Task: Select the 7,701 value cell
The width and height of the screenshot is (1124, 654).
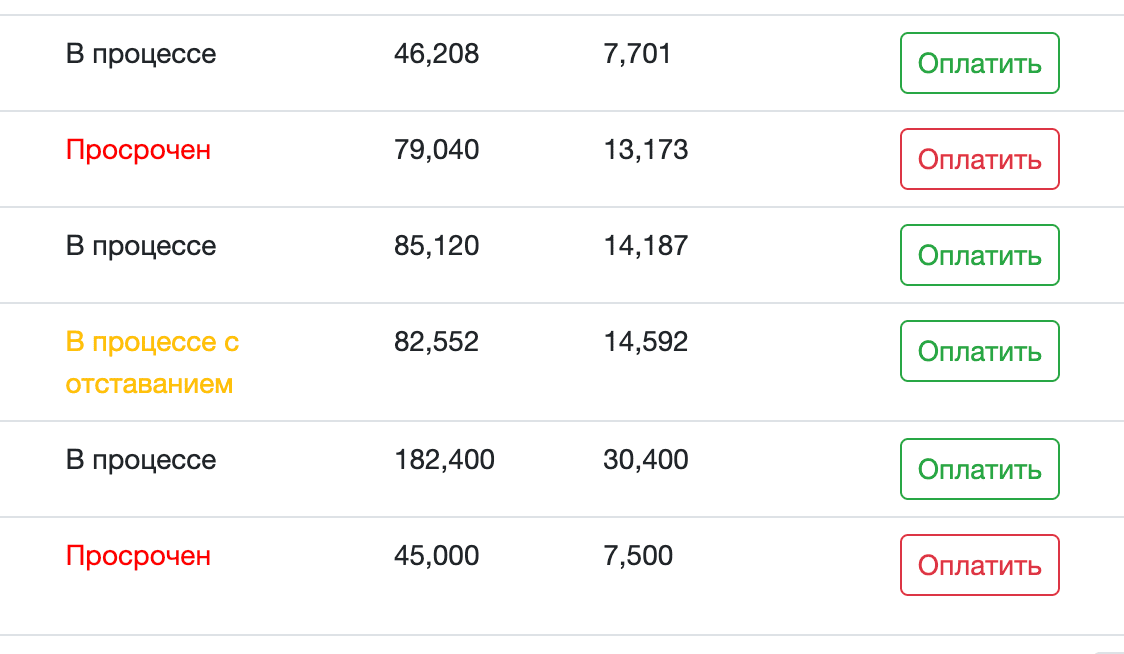Action: [637, 54]
